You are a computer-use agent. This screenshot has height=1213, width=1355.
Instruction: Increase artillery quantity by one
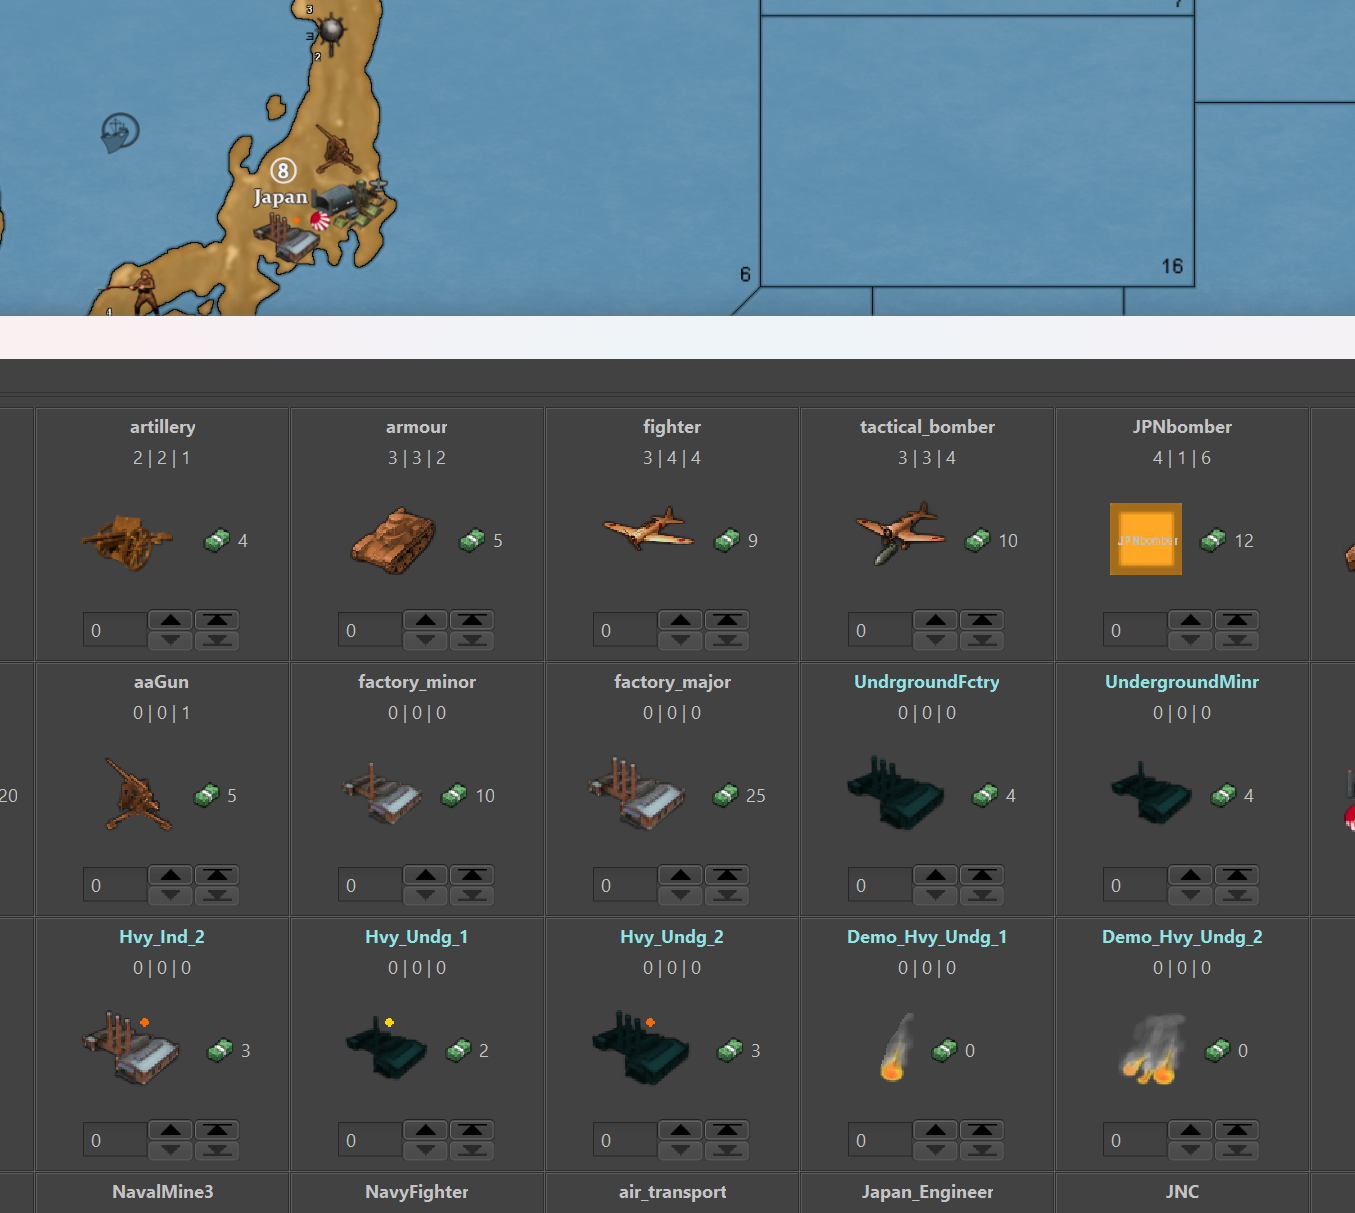pos(171,620)
